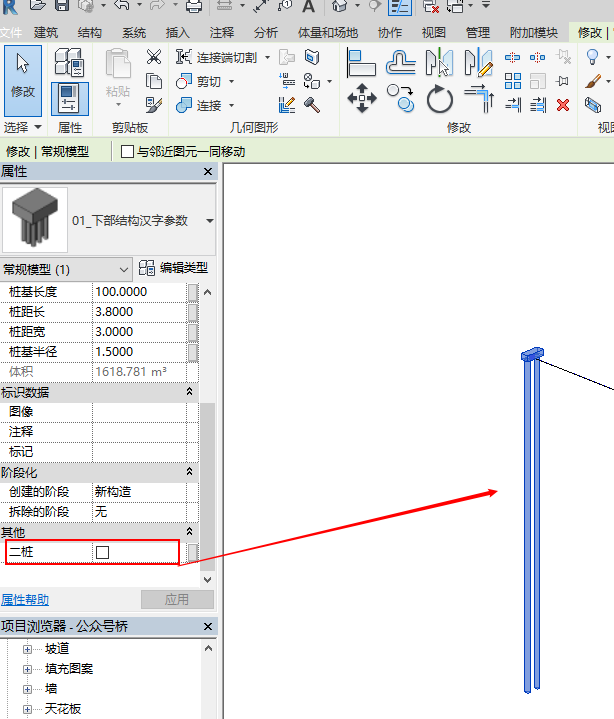Image resolution: width=614 pixels, height=719 pixels.
Task: Activate the Rotate tool
Action: click(x=439, y=99)
